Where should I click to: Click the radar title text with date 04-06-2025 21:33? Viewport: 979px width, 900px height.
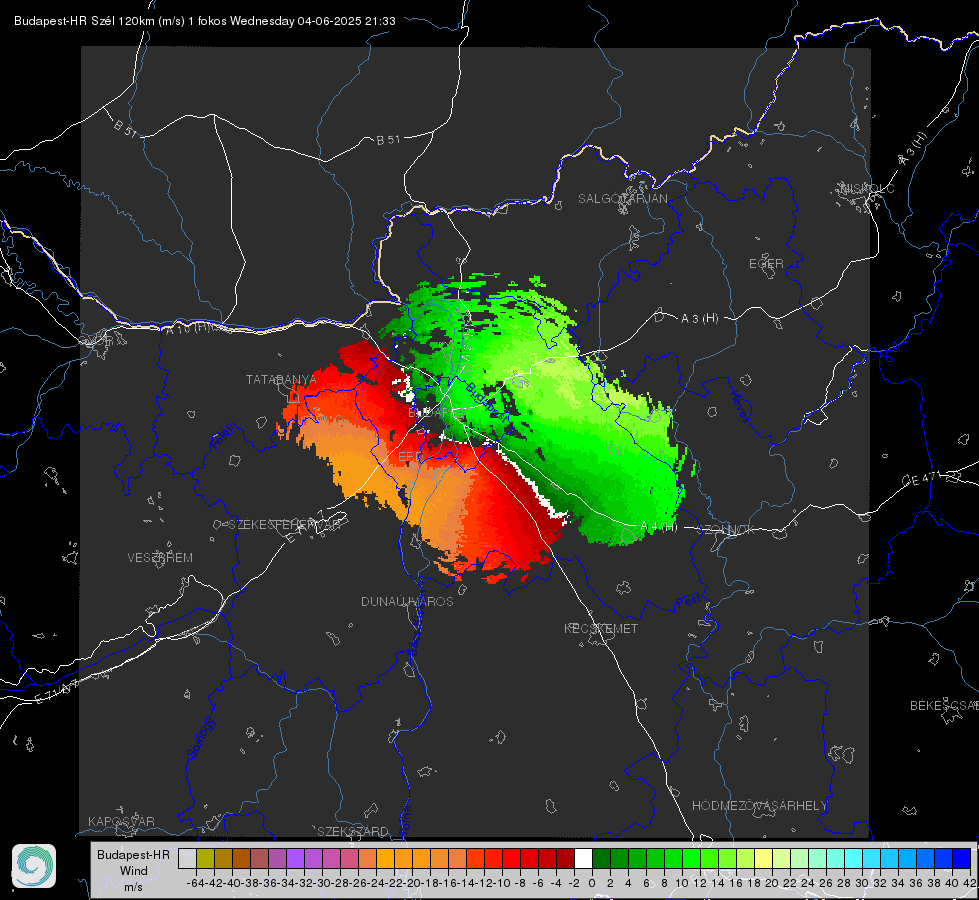(205, 21)
